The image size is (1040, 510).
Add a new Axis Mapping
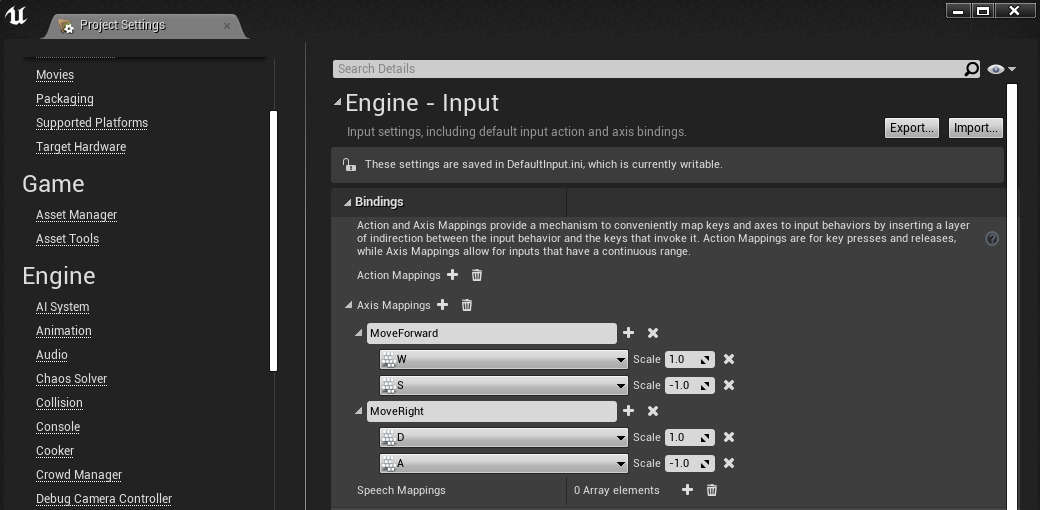tap(442, 305)
